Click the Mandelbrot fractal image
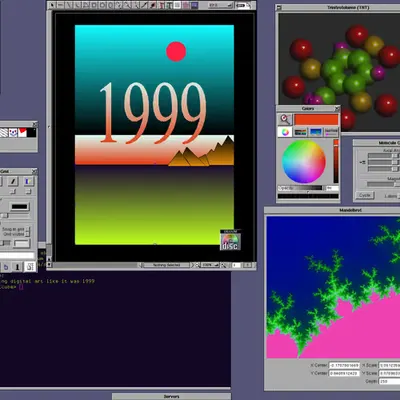 333,287
